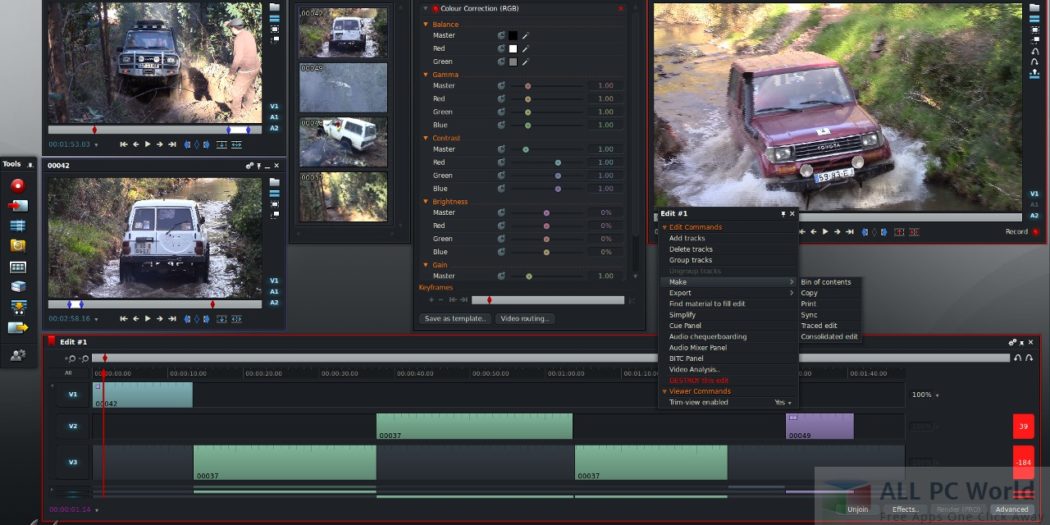Click the mark-in icon in the 00042 viewer
Screen dimensions: 1050x525
pos(188,319)
